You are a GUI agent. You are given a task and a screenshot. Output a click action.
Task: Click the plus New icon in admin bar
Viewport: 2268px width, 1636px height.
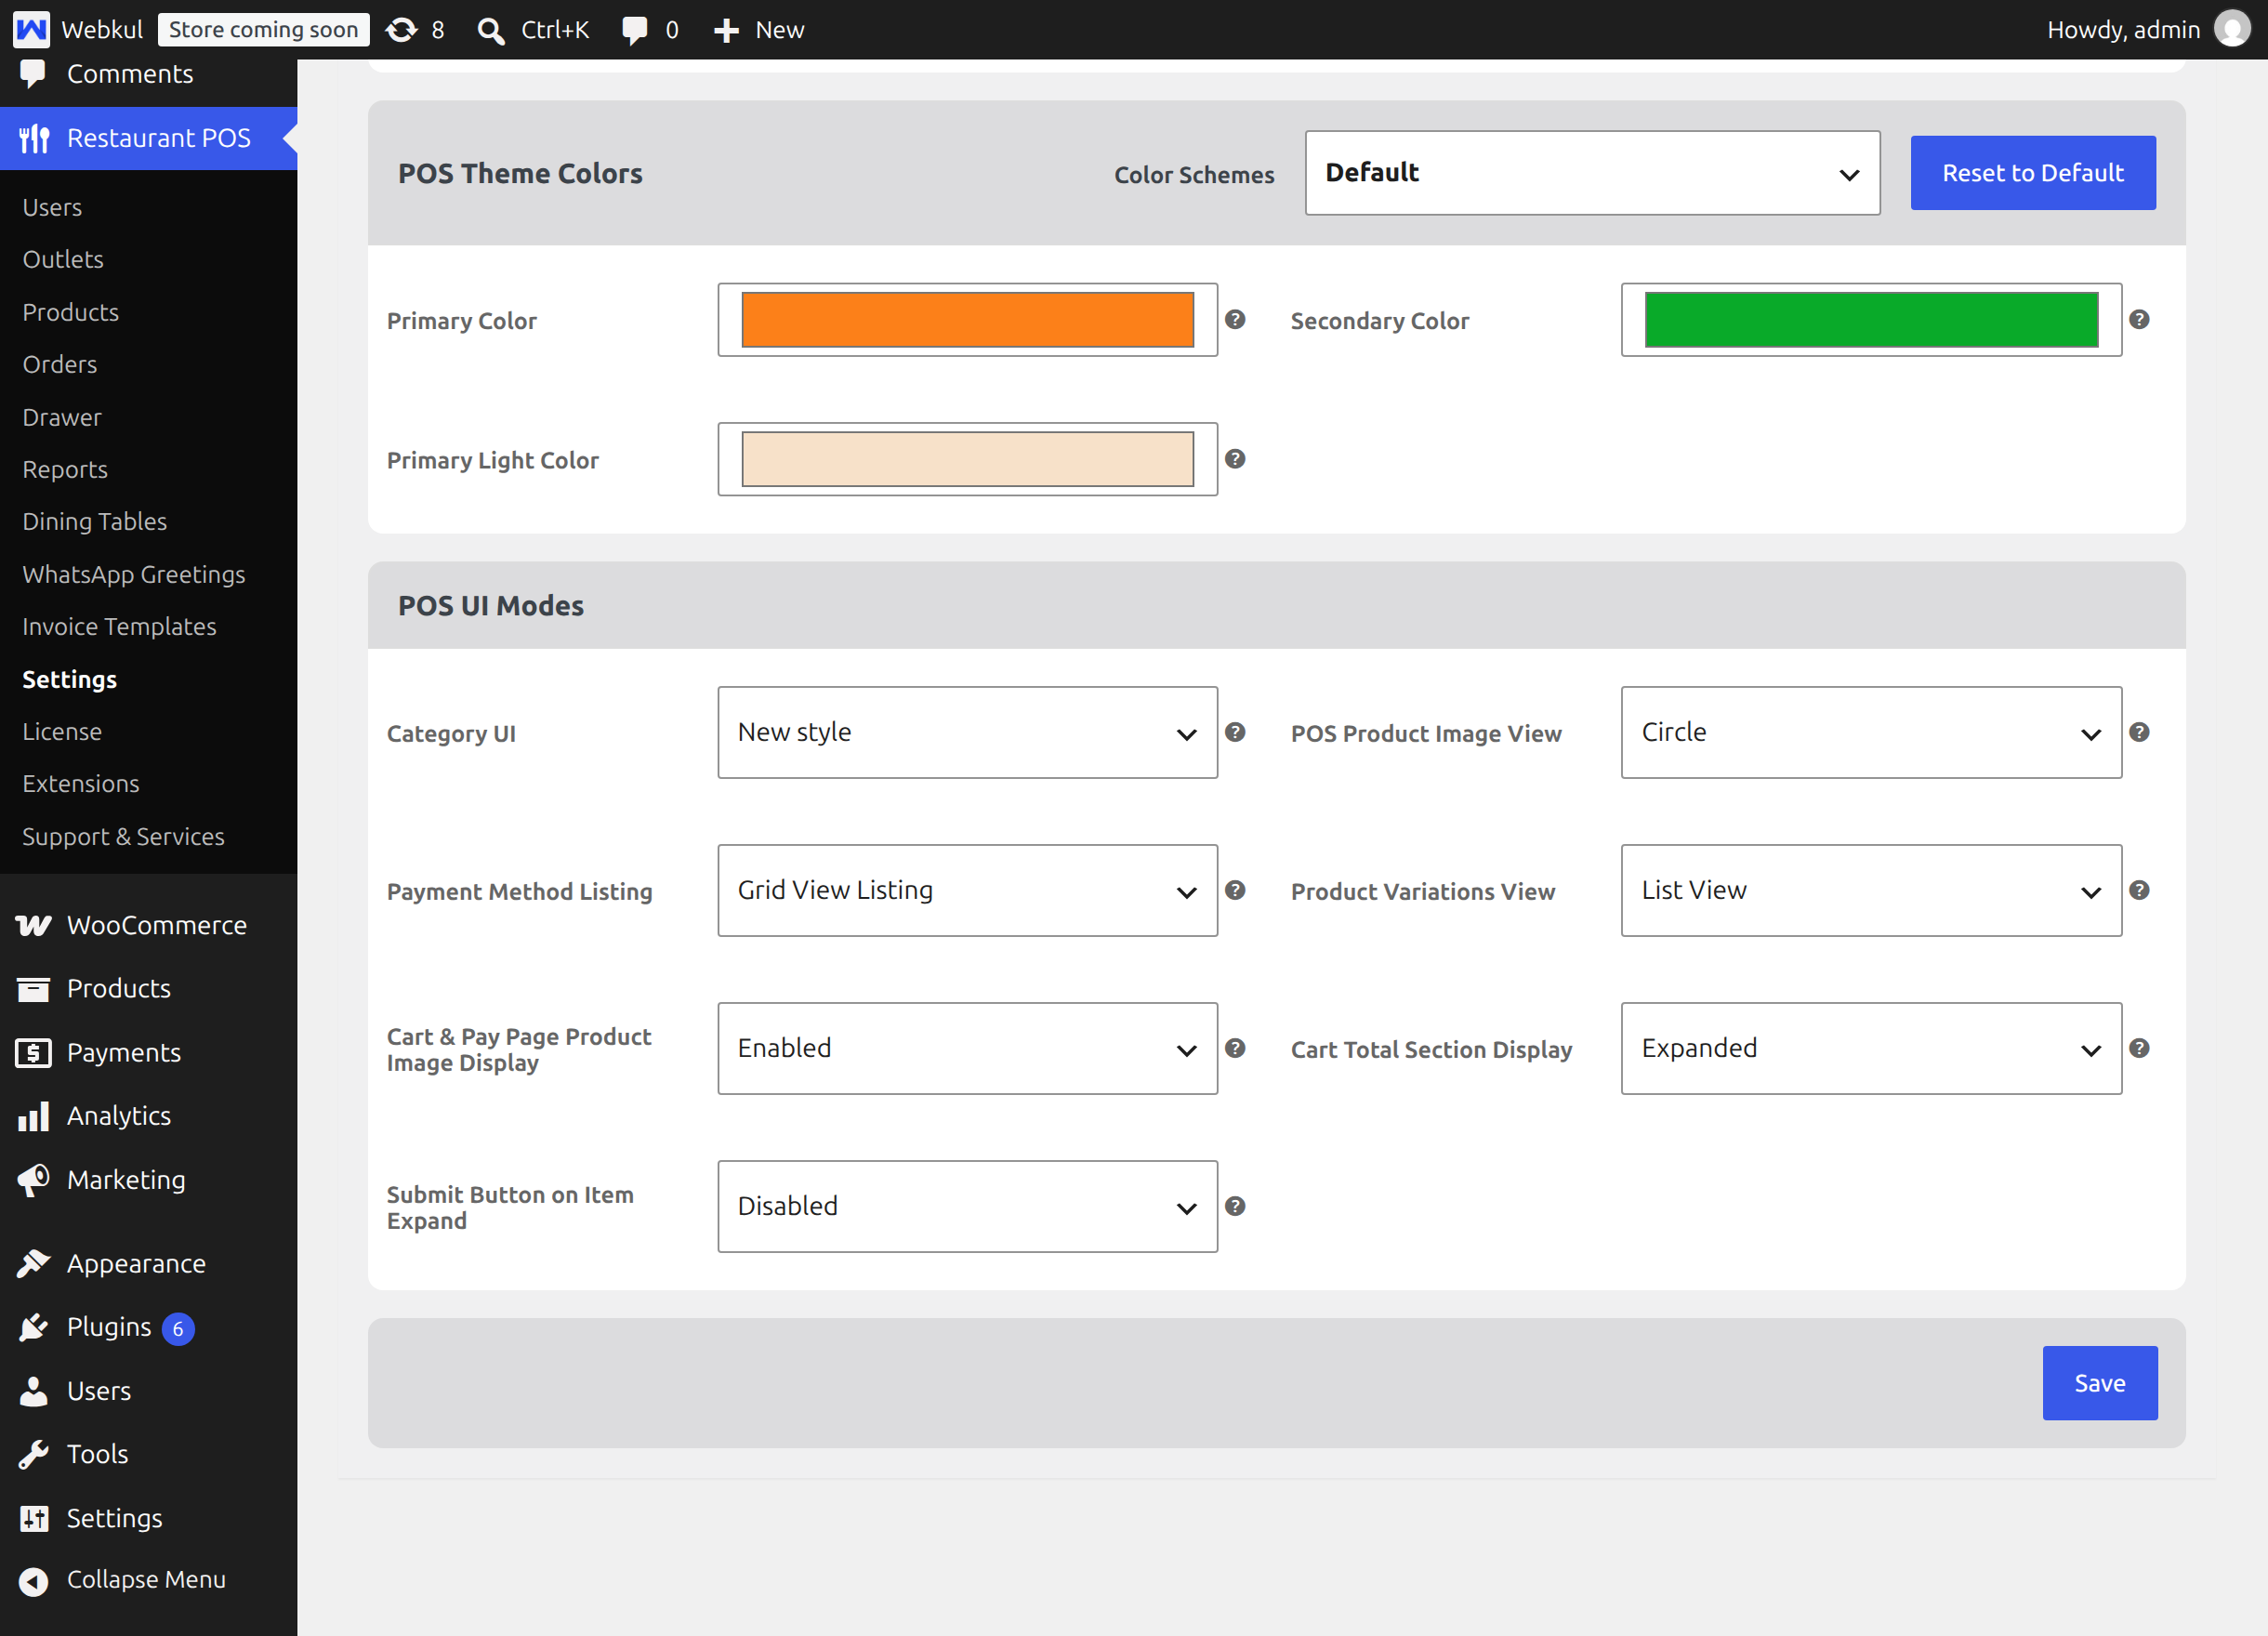coord(726,30)
